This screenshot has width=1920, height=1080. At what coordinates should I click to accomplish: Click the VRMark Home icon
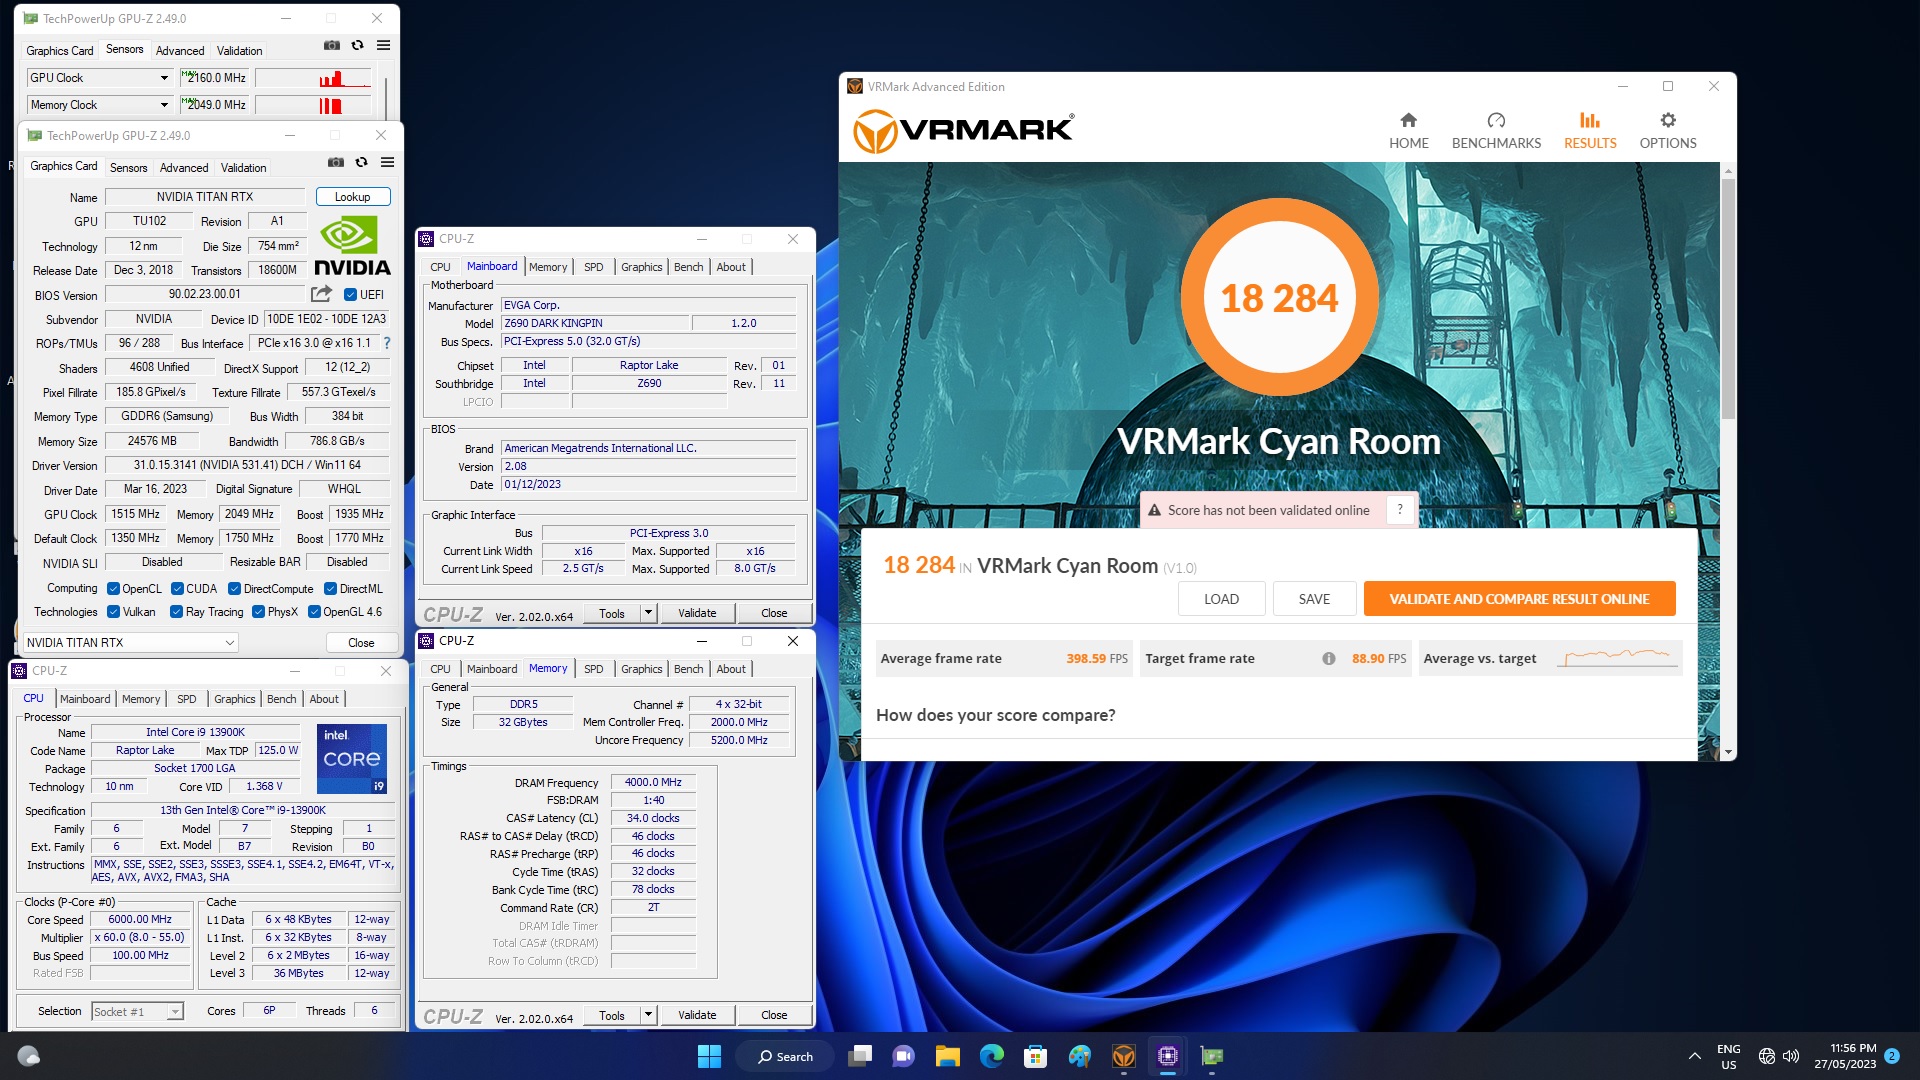(1408, 120)
